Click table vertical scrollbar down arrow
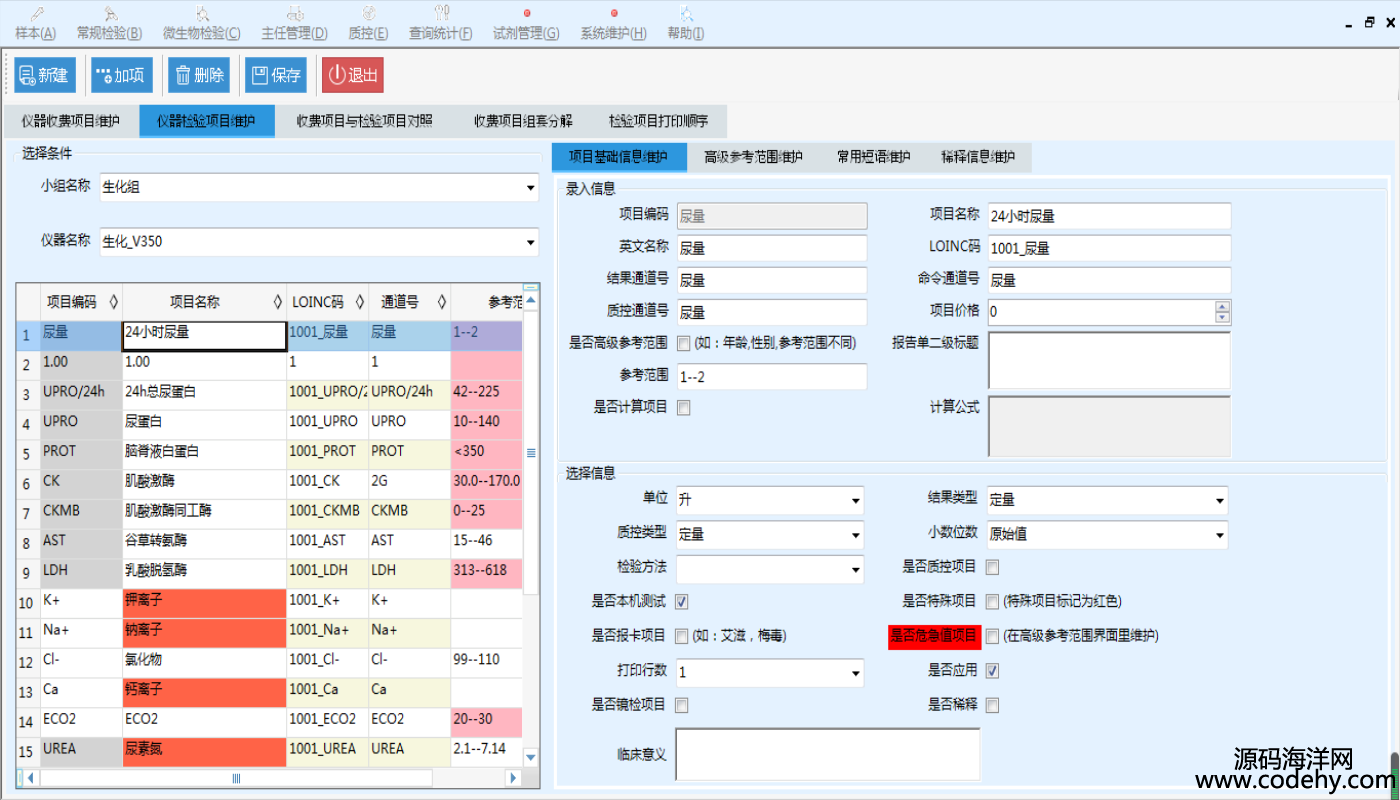Viewport: 1400px width, 800px height. pyautogui.click(x=531, y=757)
